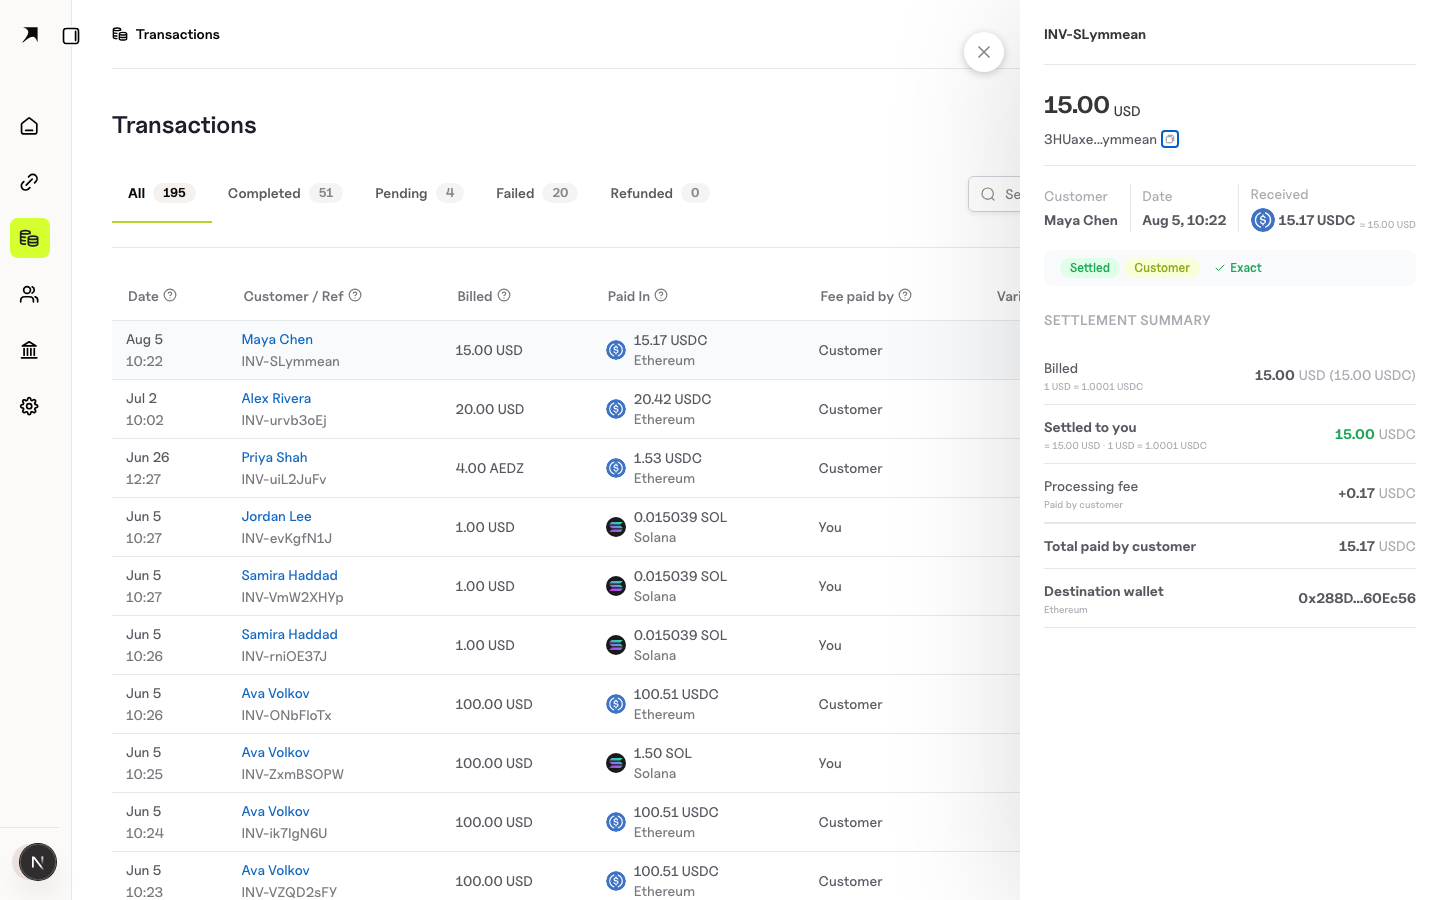Click the Solana icon in Jordan Lee row
1440x900 pixels.
[x=616, y=527]
